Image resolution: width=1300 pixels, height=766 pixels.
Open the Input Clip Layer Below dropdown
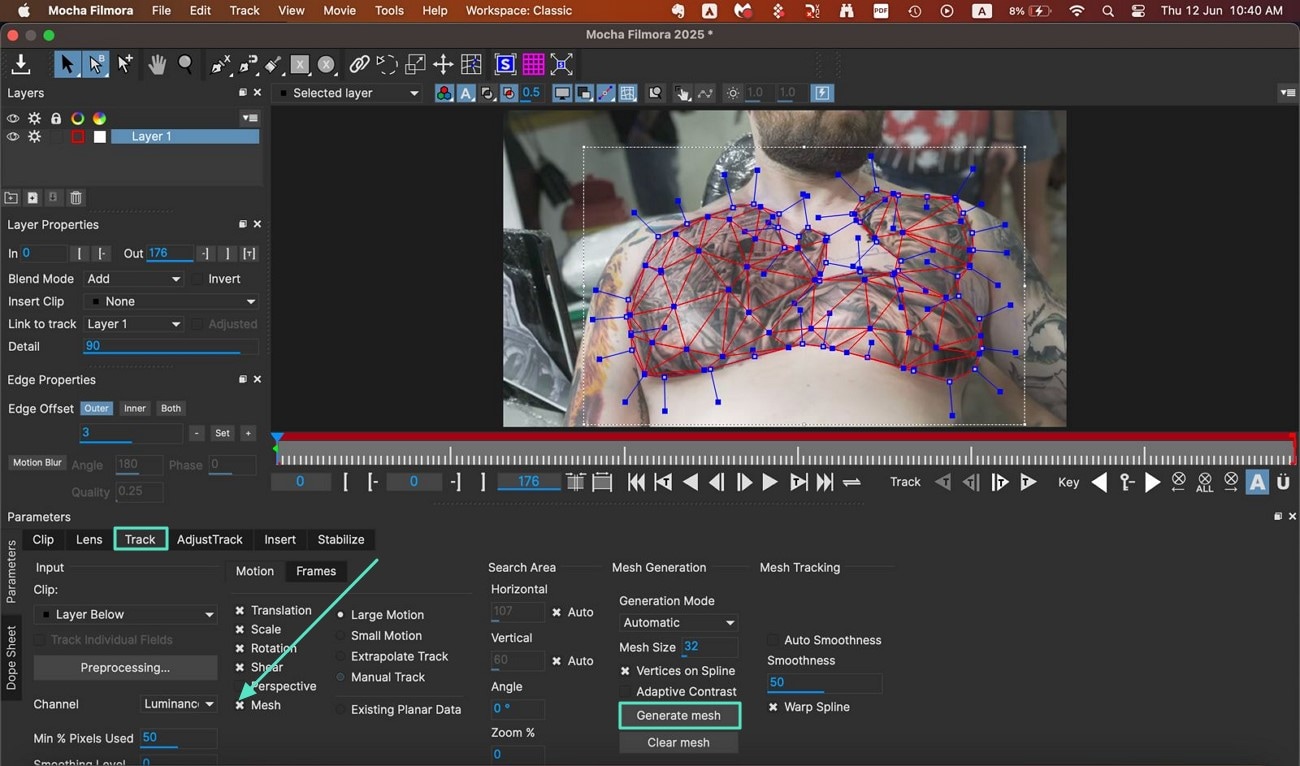[125, 614]
